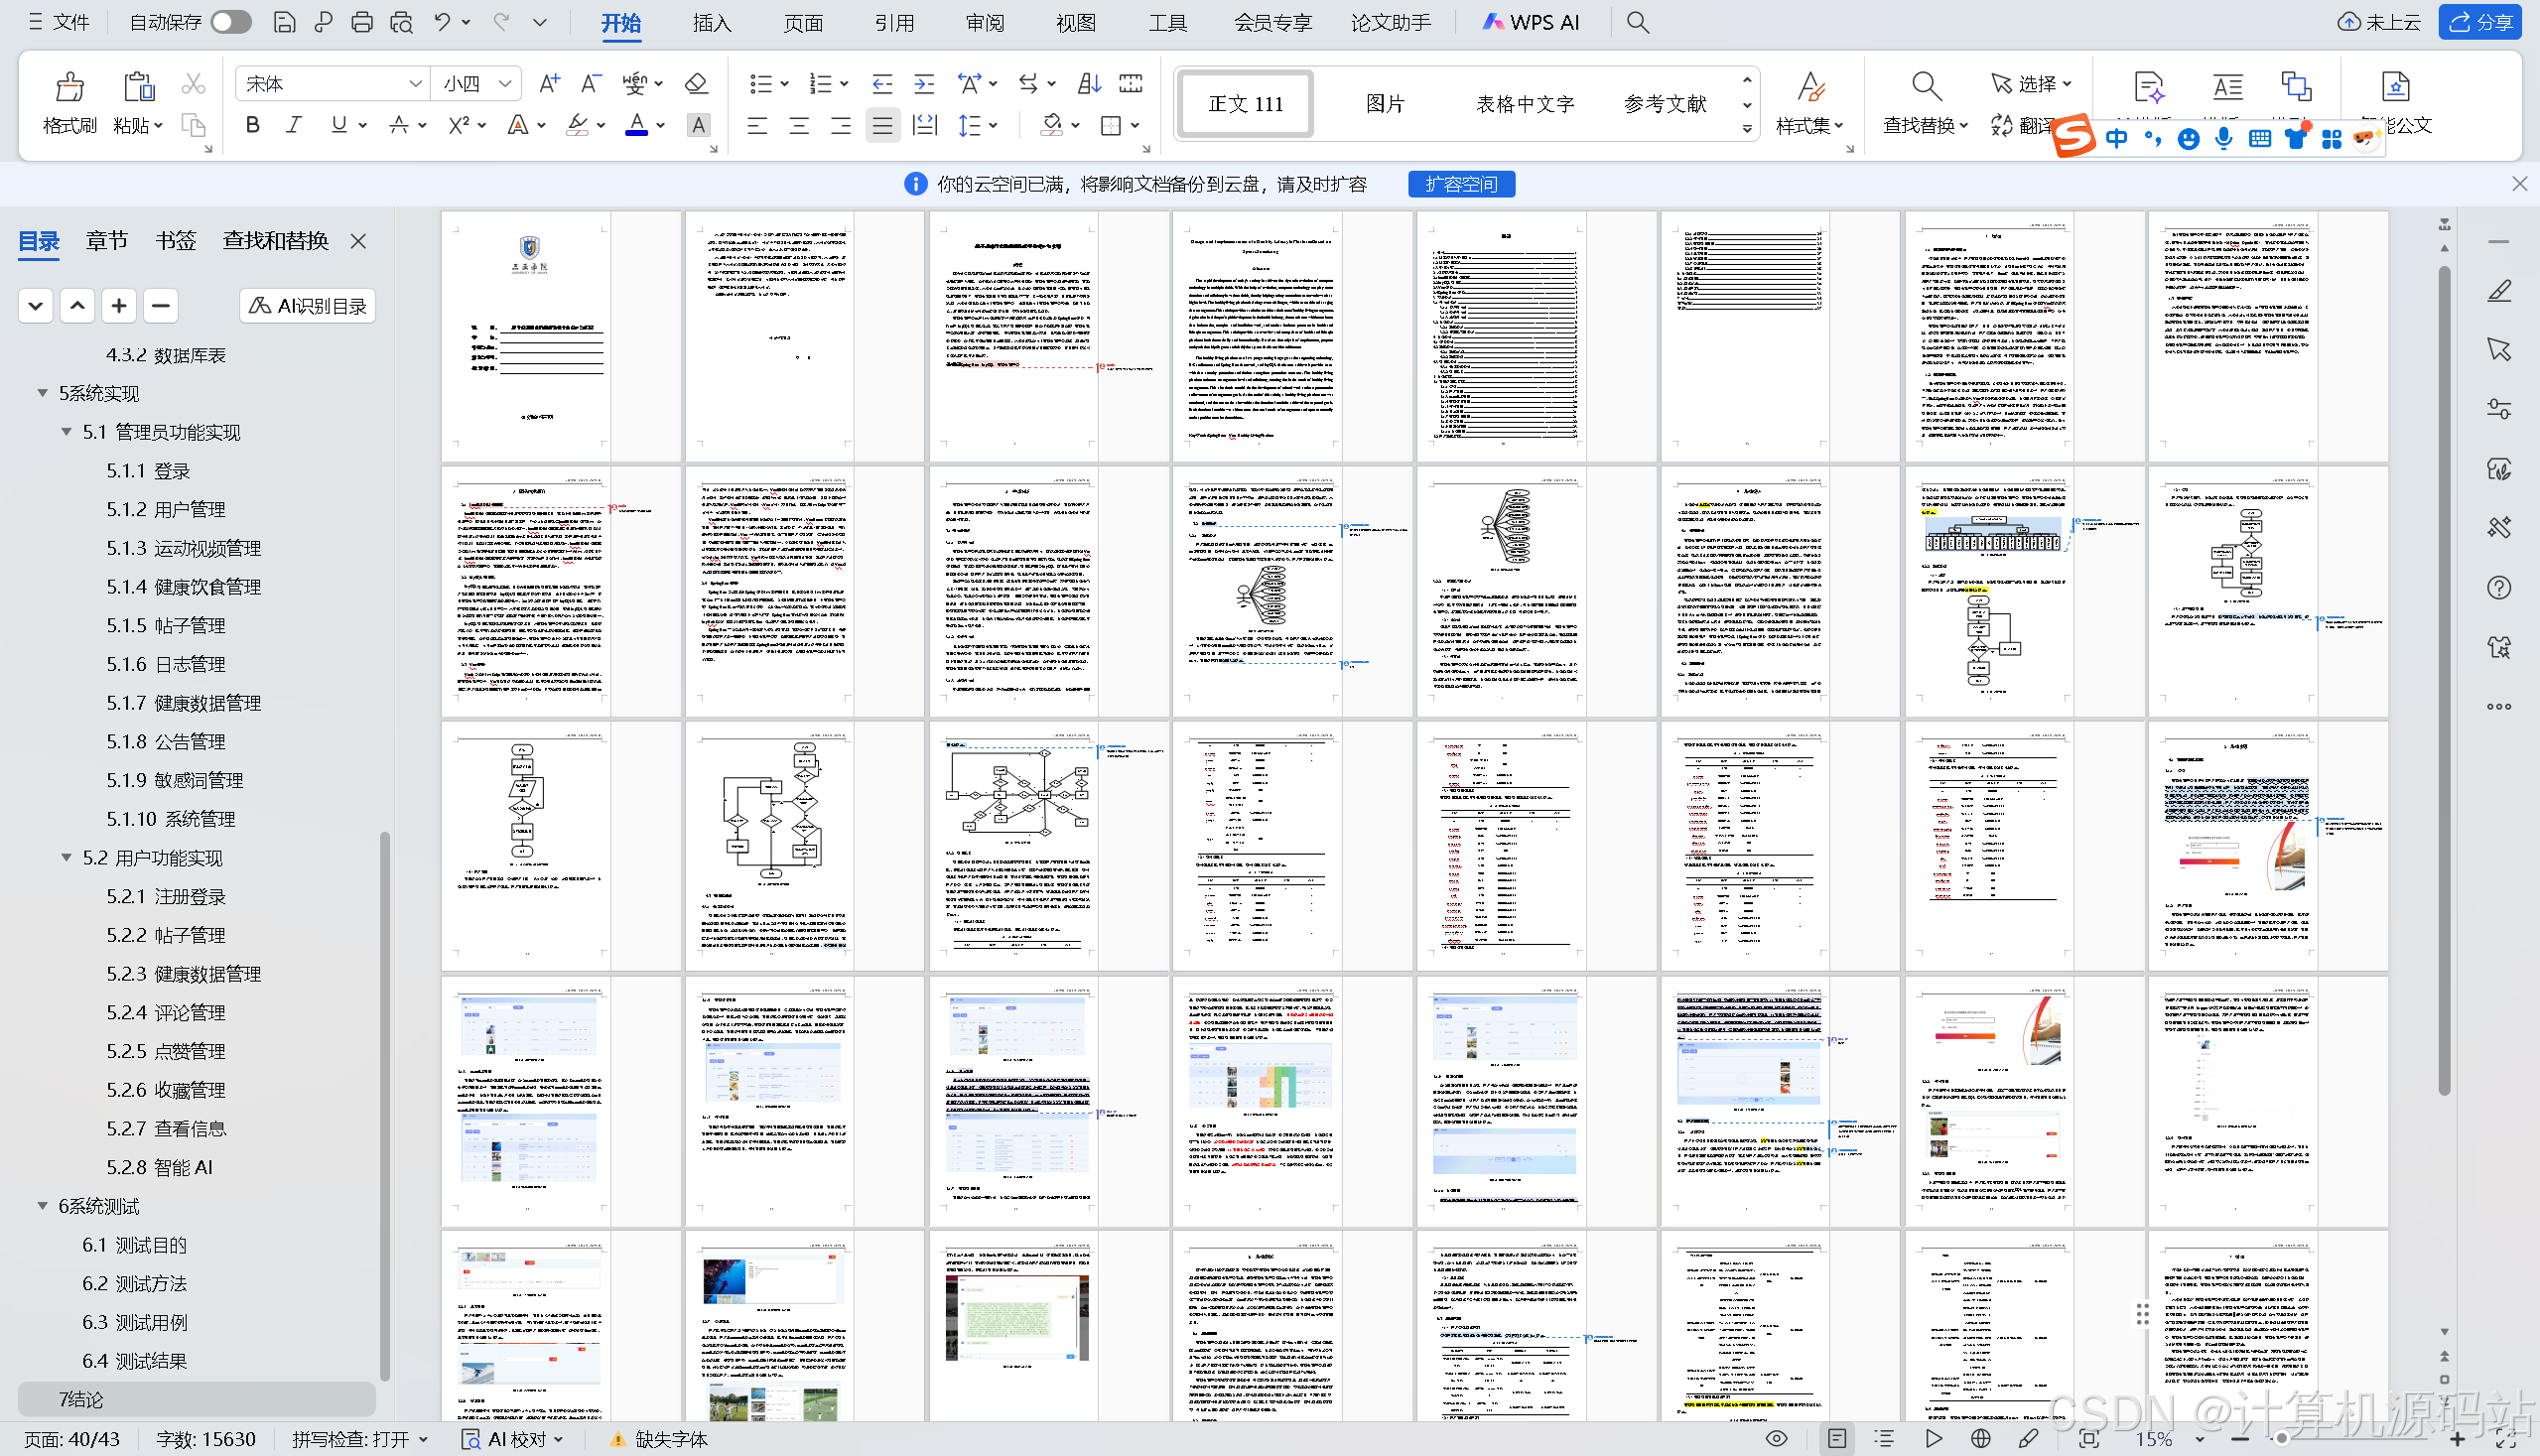
Task: Center align the text
Action: [x=799, y=126]
